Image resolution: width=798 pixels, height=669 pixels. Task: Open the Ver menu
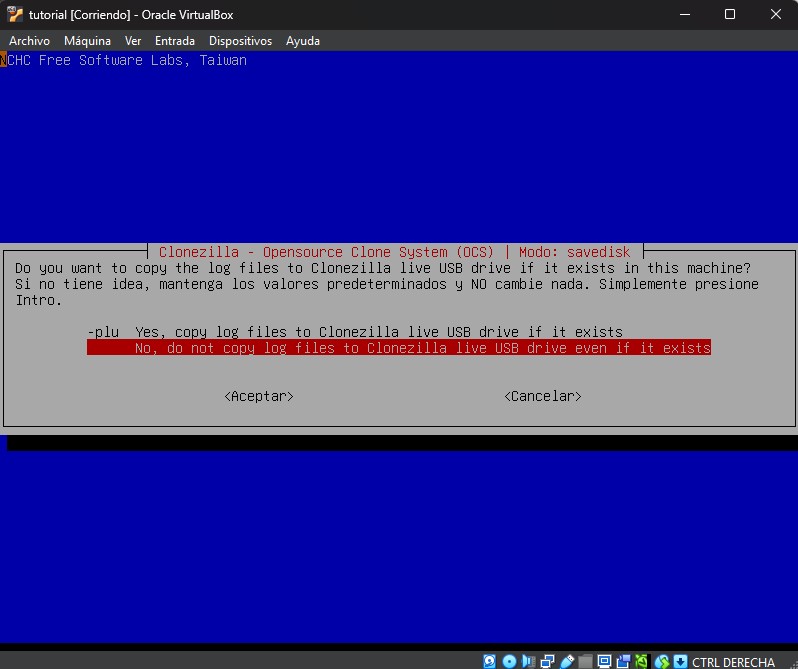tap(133, 41)
